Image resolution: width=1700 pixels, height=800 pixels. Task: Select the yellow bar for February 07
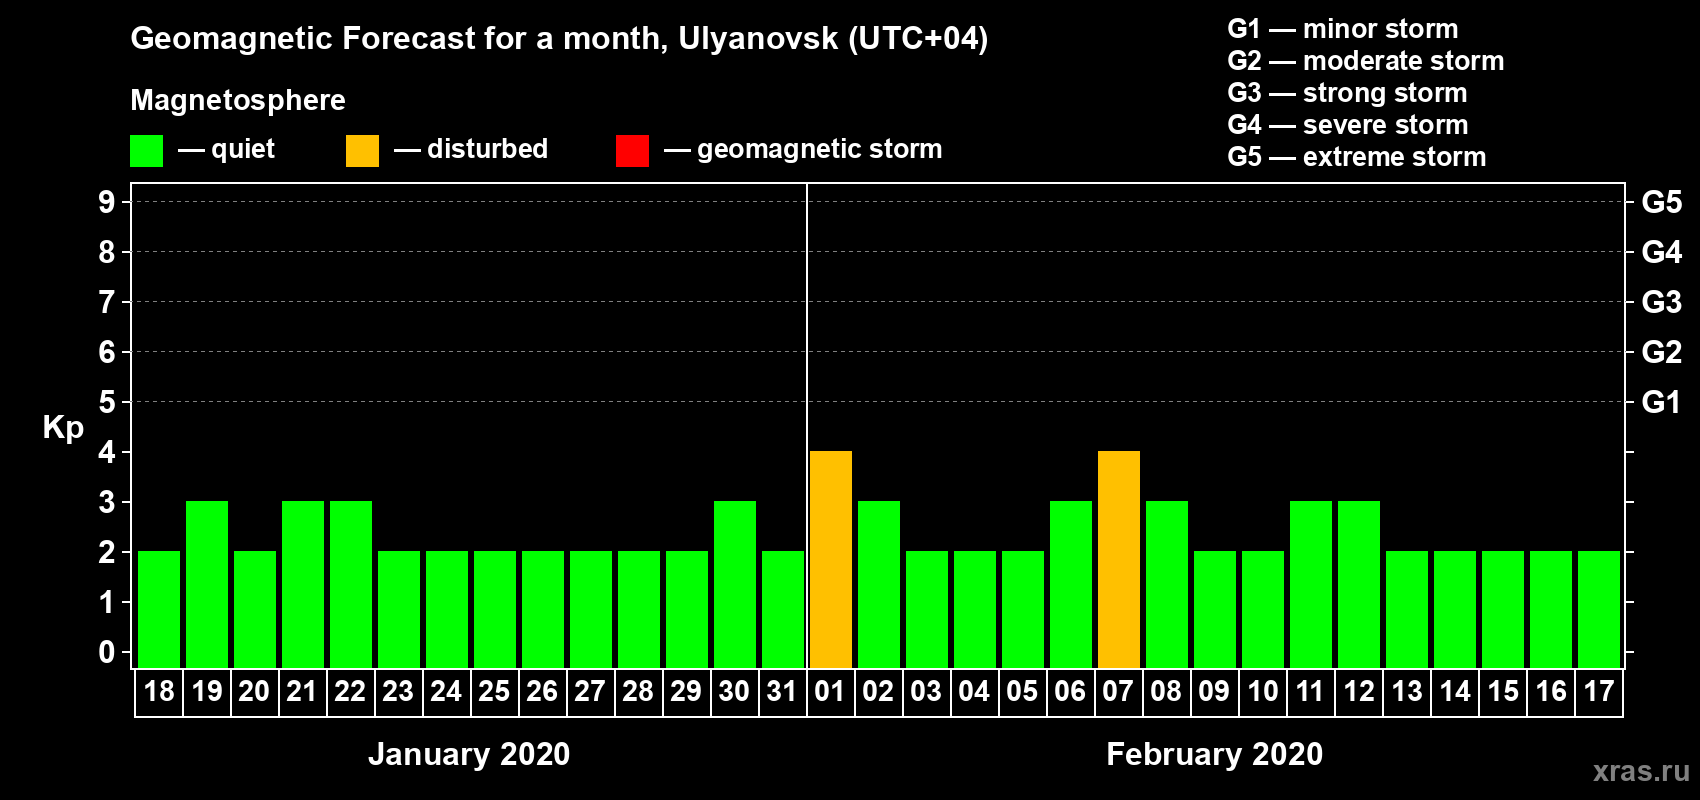point(1118,559)
